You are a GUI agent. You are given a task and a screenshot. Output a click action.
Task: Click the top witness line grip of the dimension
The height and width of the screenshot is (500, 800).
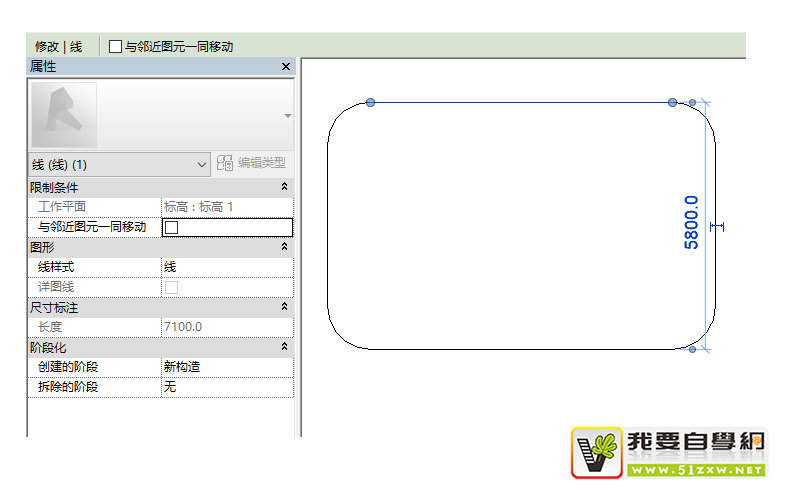(x=692, y=102)
